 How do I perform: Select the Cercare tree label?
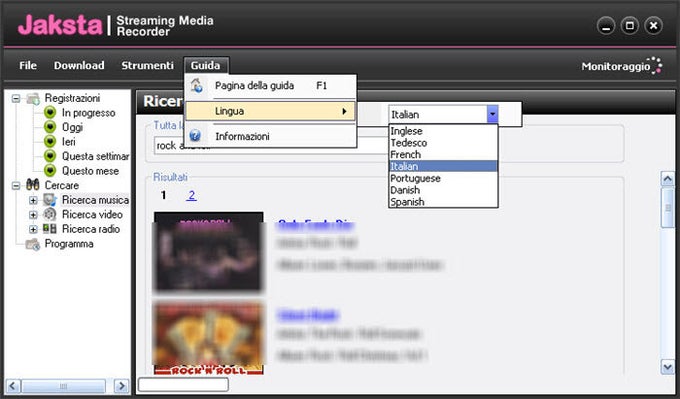tap(62, 186)
